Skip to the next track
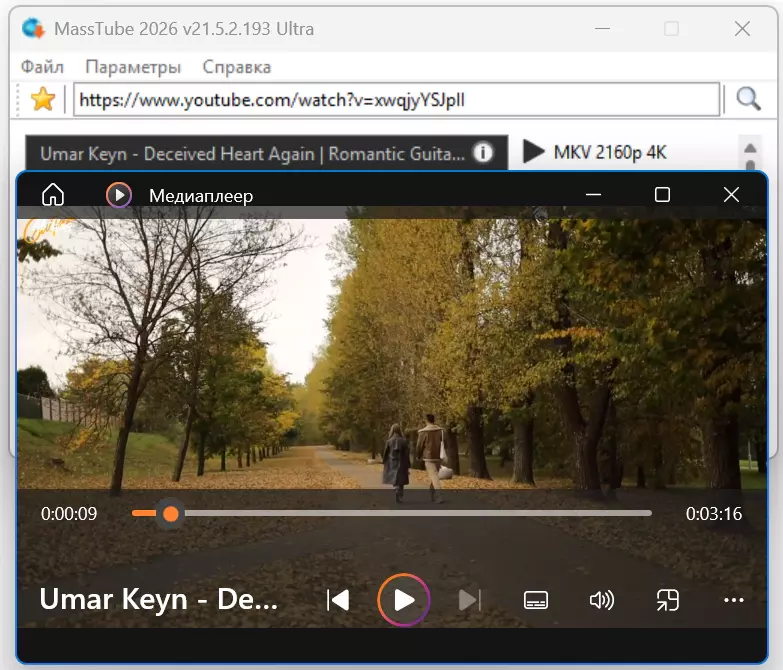 pos(469,600)
